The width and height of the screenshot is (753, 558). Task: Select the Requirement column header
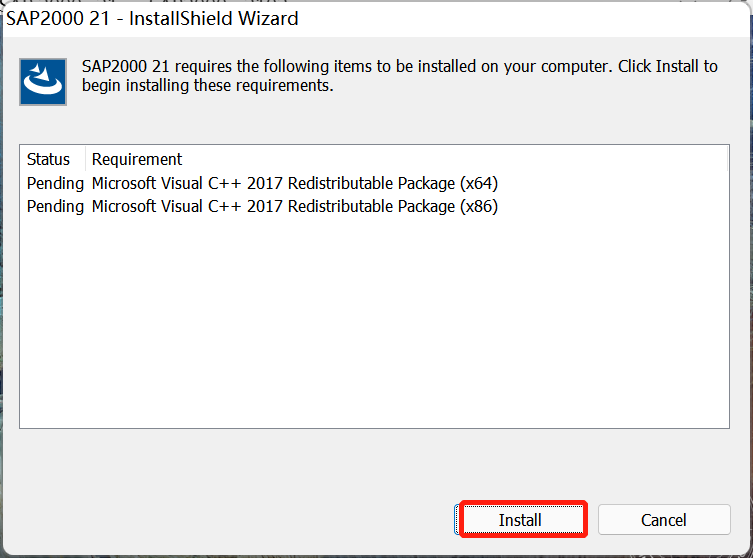click(137, 159)
